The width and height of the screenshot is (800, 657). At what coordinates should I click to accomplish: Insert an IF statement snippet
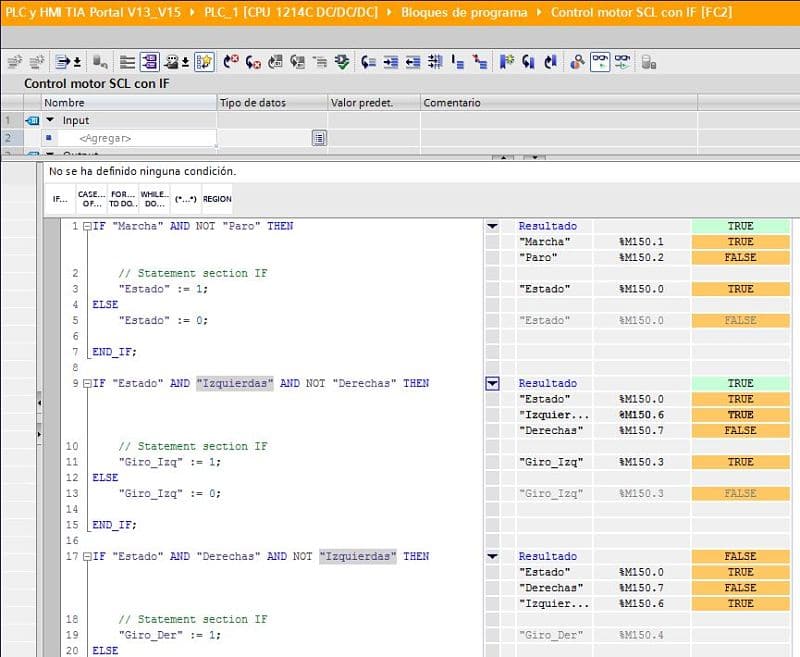click(61, 198)
